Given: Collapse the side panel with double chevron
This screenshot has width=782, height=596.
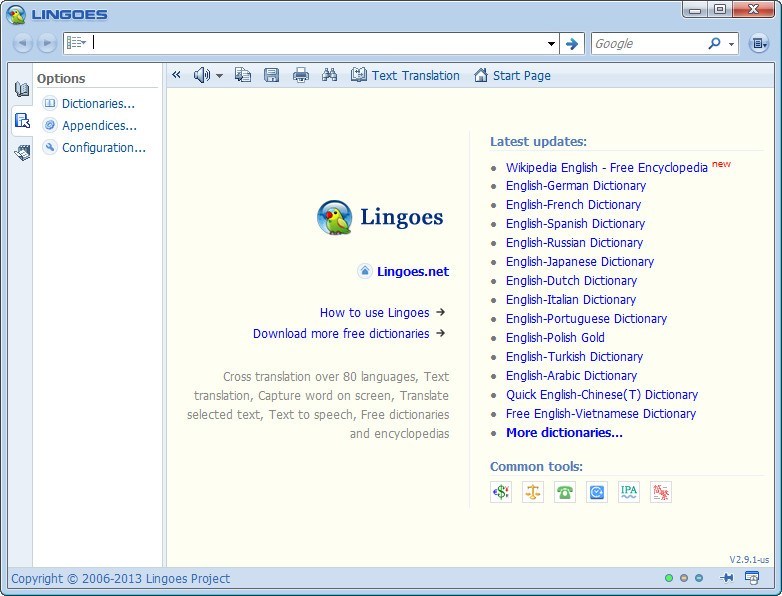Looking at the screenshot, I should coord(176,75).
